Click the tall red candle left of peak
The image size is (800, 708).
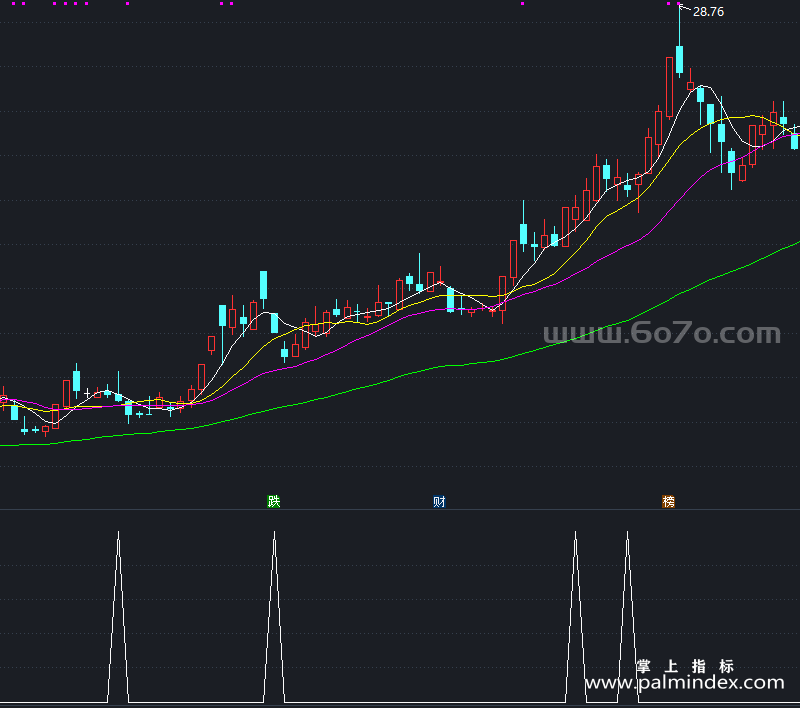(669, 88)
